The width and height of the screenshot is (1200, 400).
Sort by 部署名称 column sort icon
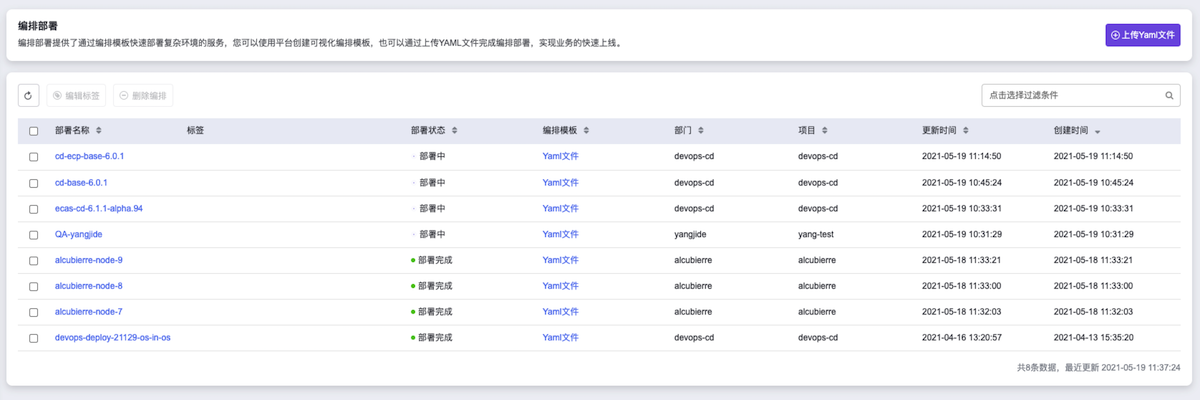[x=98, y=131]
